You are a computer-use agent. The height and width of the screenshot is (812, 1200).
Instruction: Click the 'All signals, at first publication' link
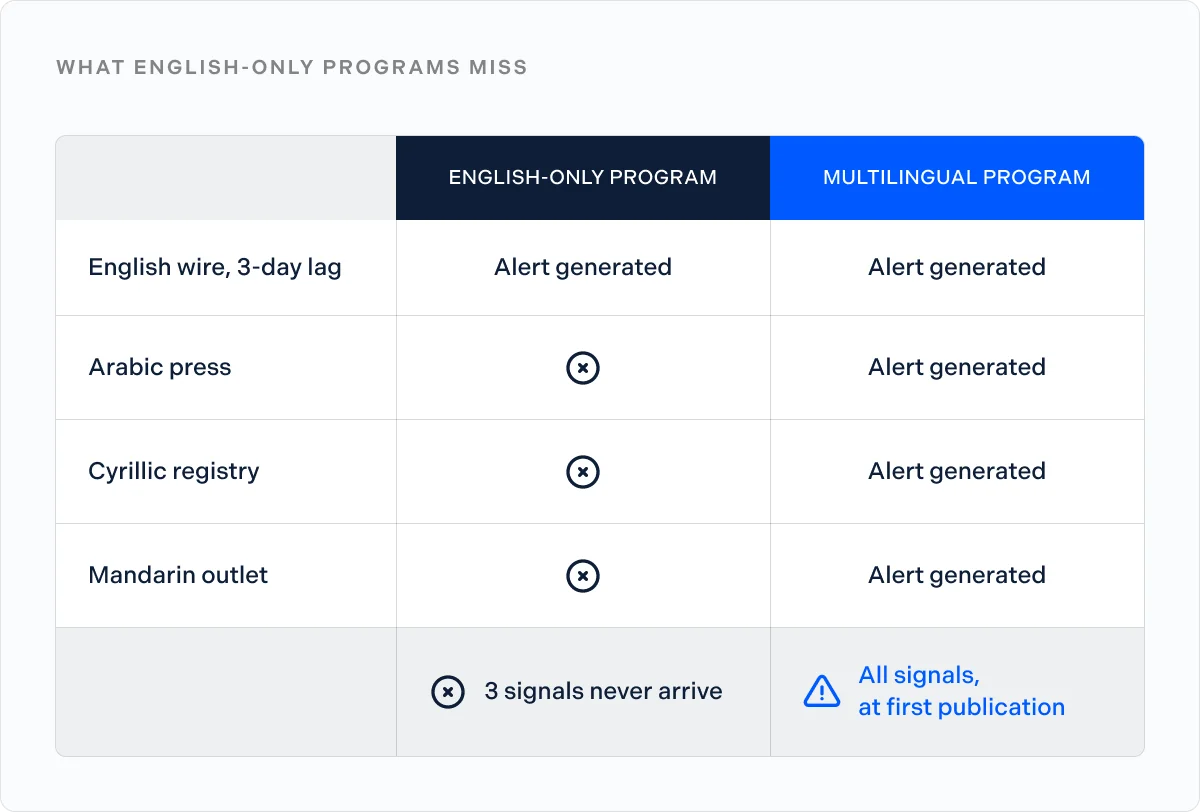point(962,691)
